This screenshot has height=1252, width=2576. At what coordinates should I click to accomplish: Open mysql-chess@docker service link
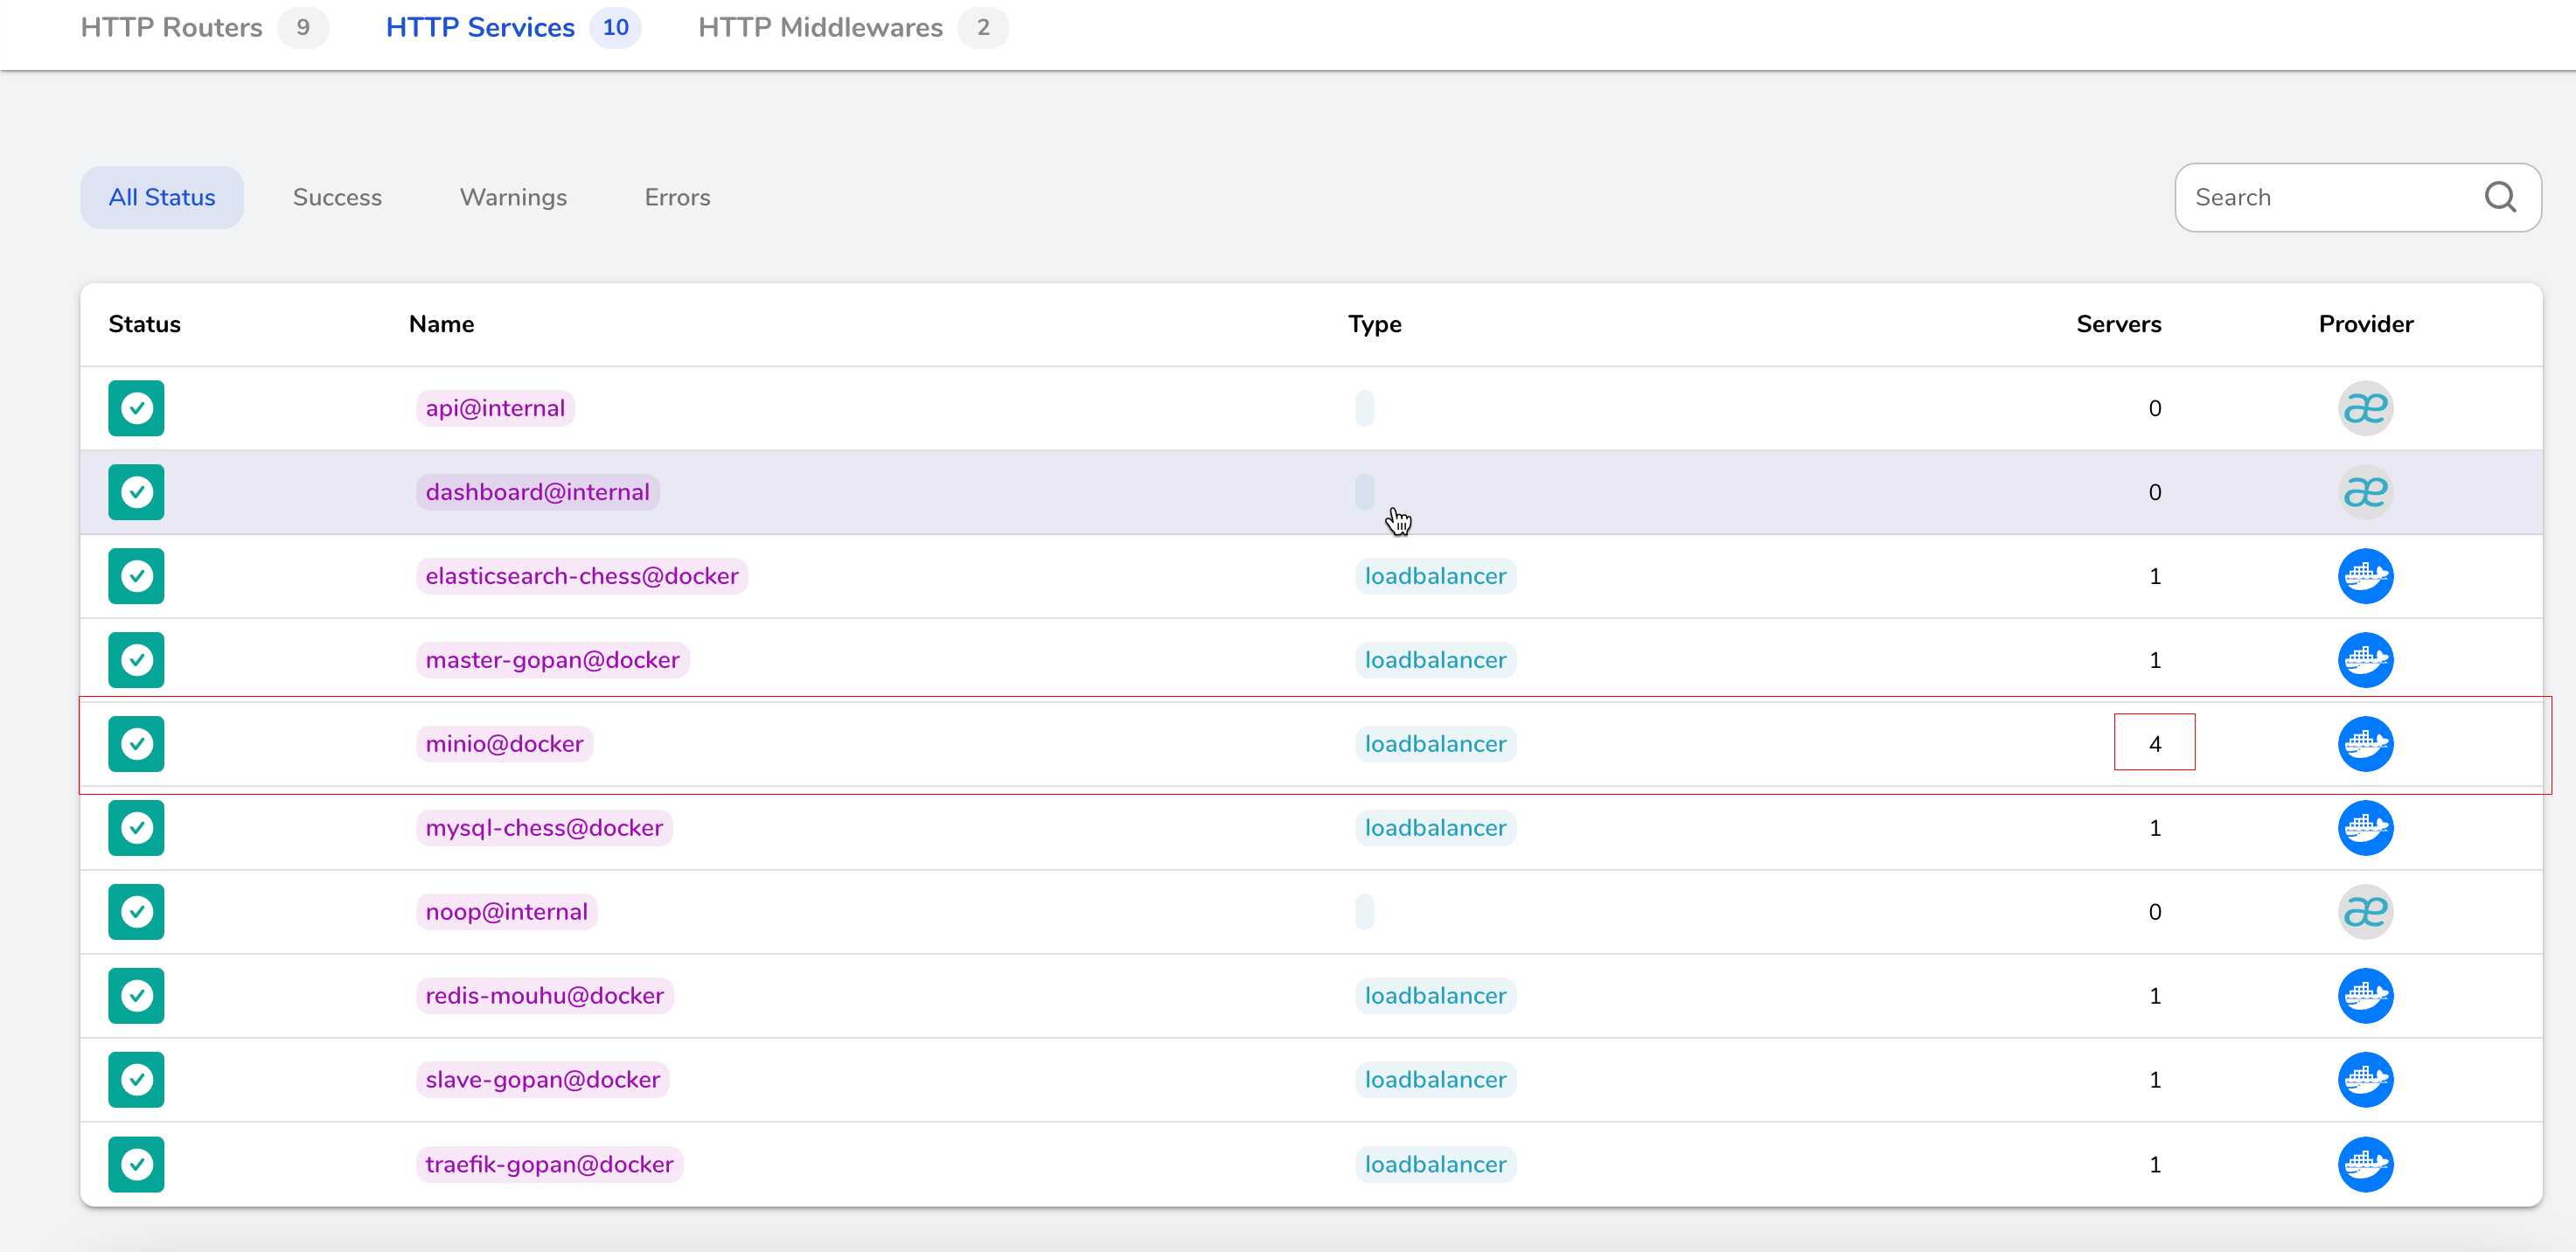[x=544, y=828]
